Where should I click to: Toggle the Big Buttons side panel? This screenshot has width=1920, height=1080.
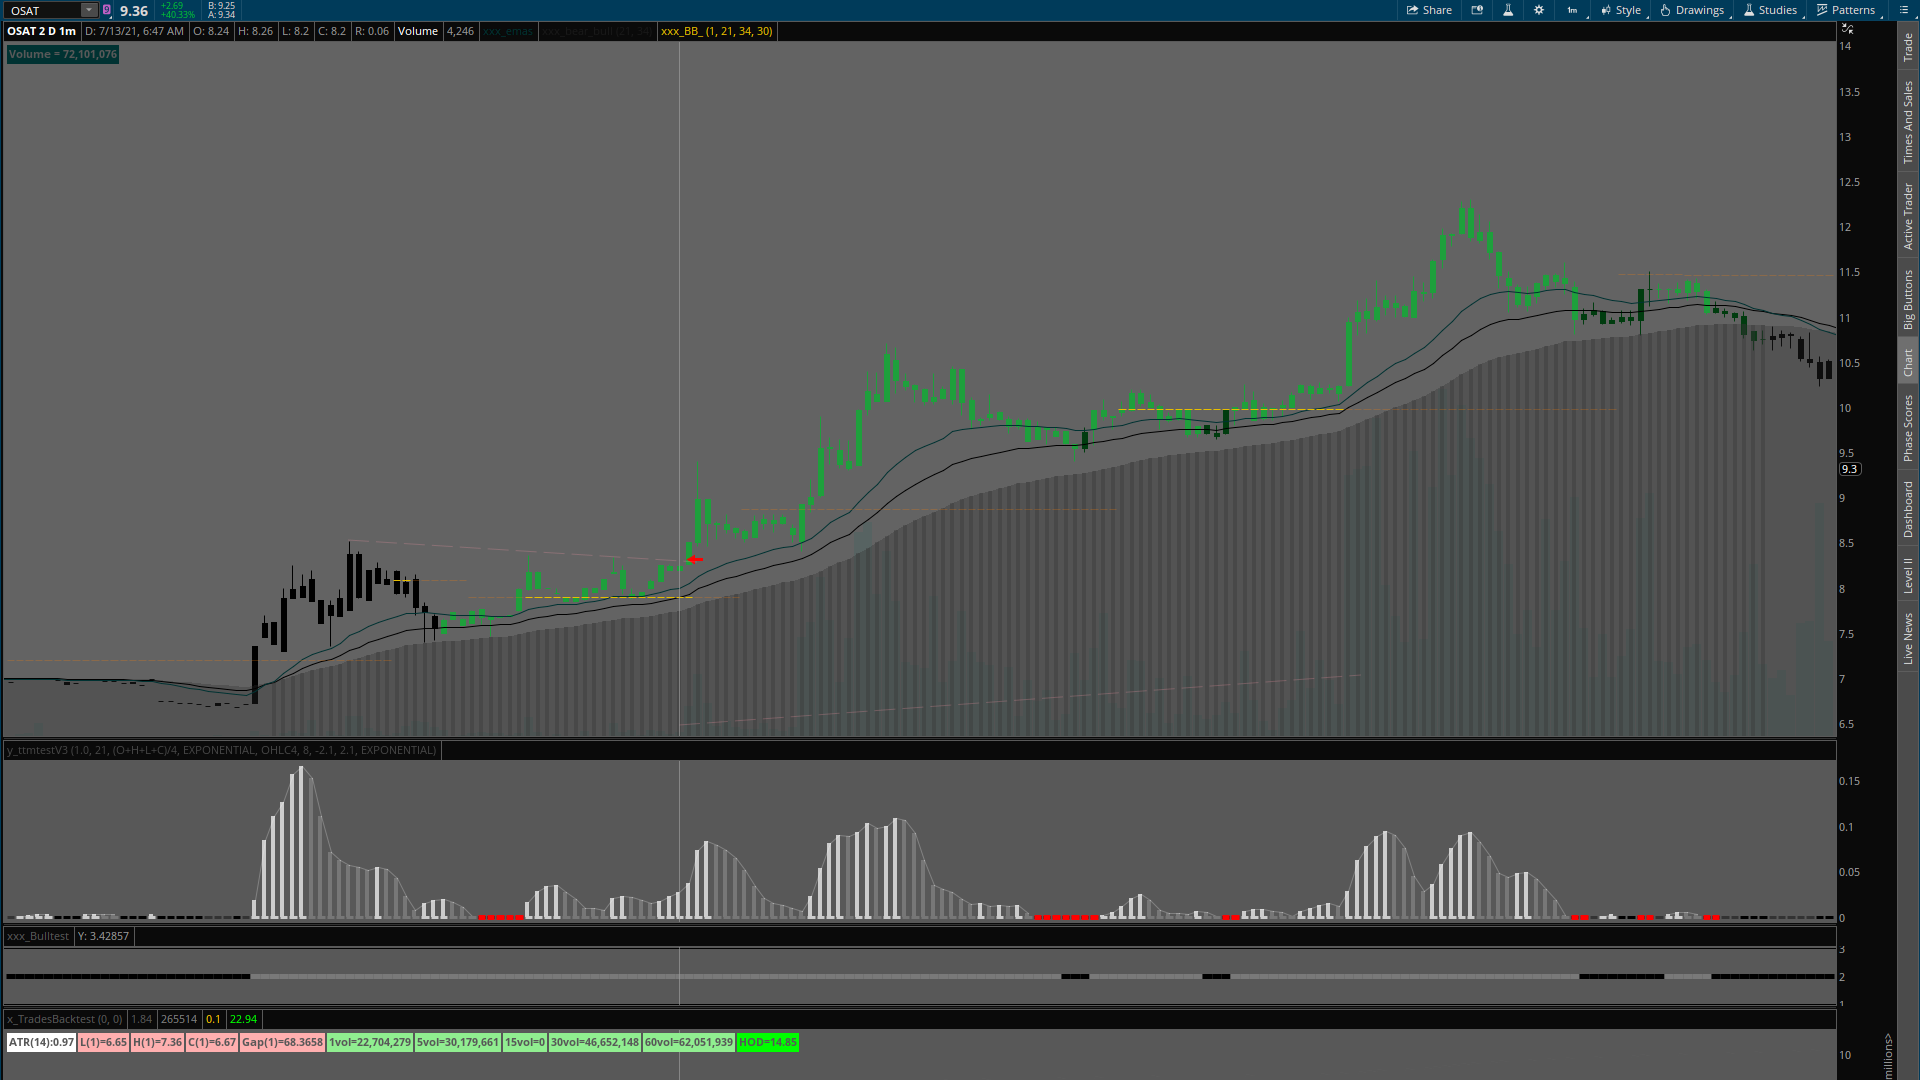(1908, 299)
